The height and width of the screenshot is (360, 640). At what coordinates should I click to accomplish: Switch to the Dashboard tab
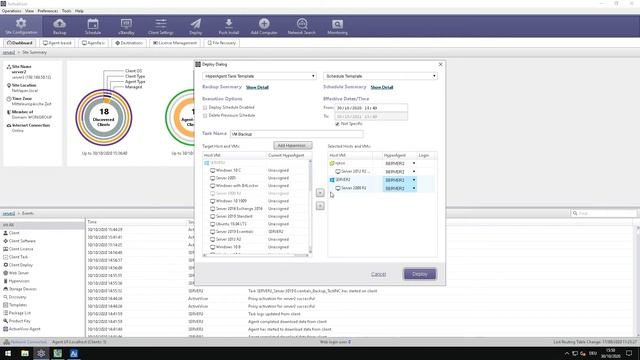(20, 43)
